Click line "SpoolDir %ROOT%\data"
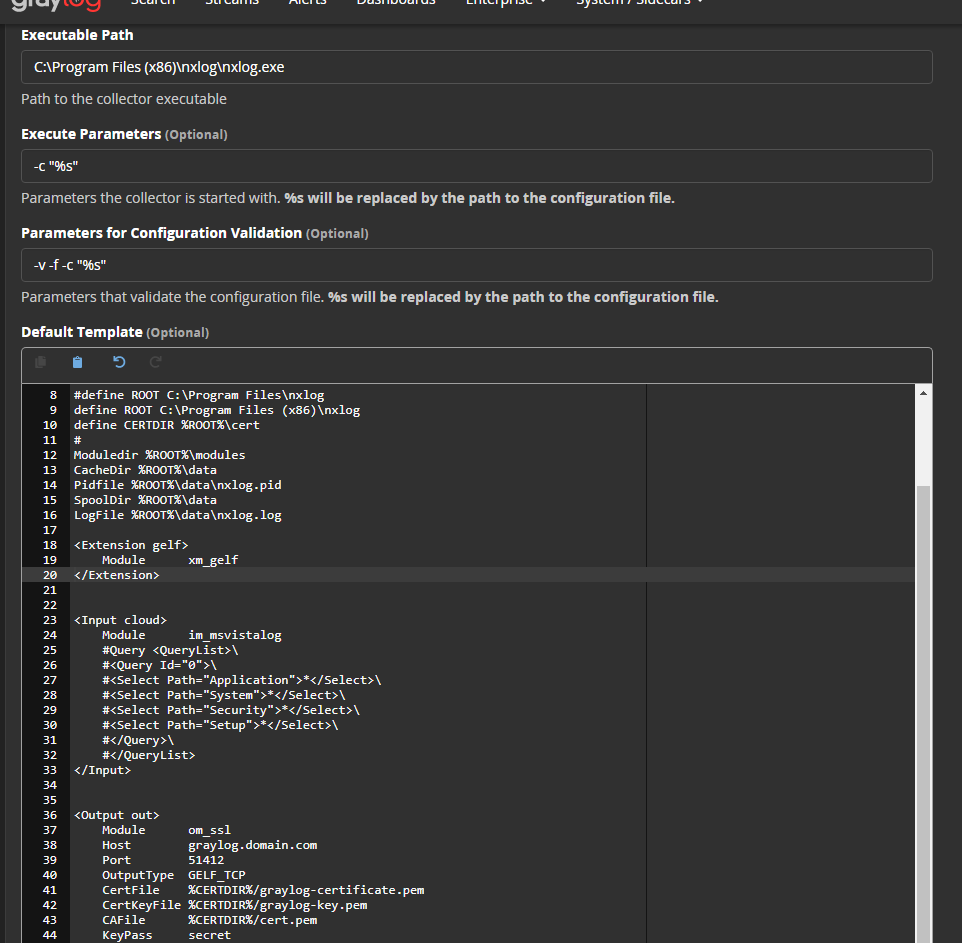Viewport: 962px width, 943px height. [x=145, y=500]
